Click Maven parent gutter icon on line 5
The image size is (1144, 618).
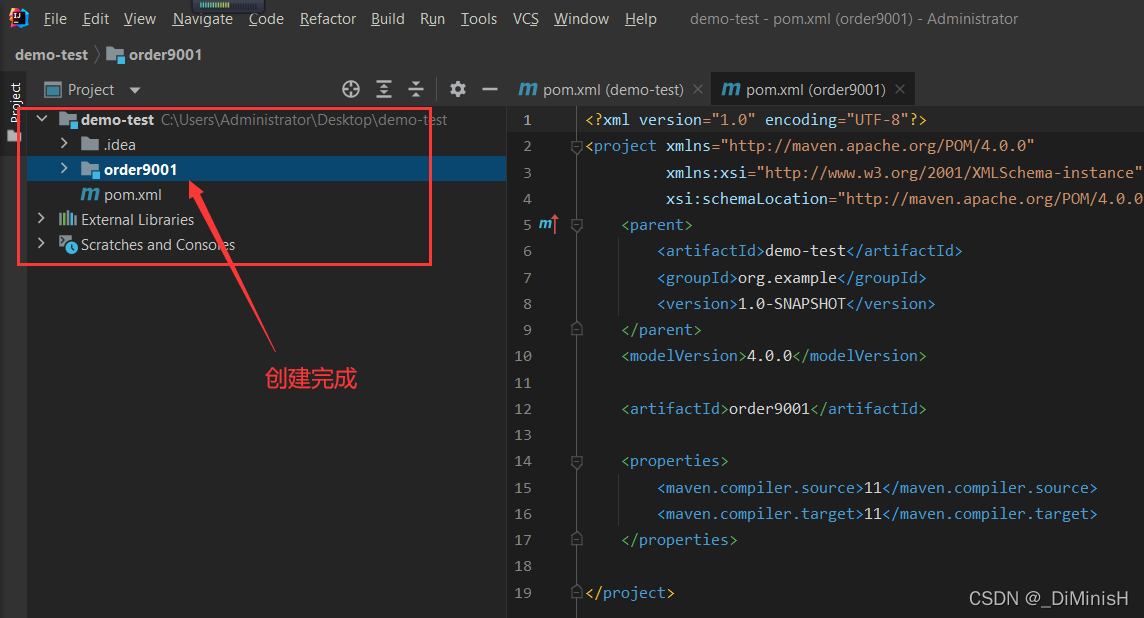549,224
